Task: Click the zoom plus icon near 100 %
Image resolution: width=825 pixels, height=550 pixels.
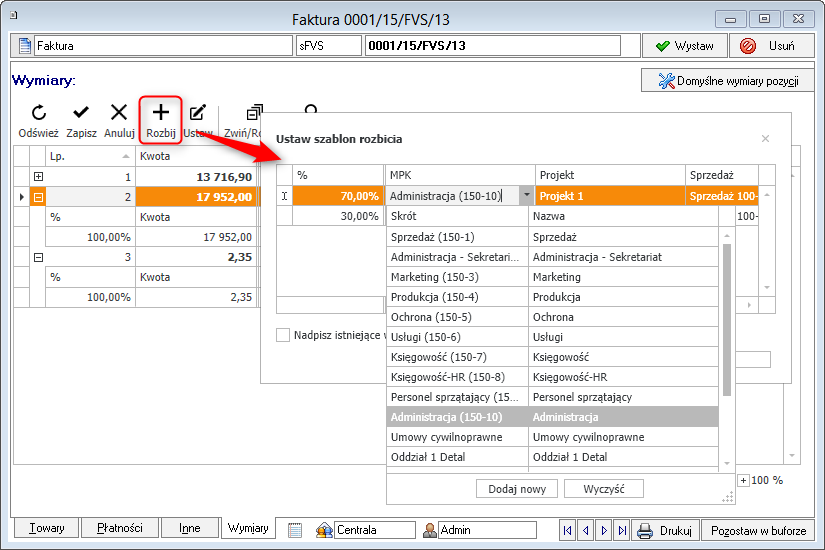Action: (x=743, y=480)
